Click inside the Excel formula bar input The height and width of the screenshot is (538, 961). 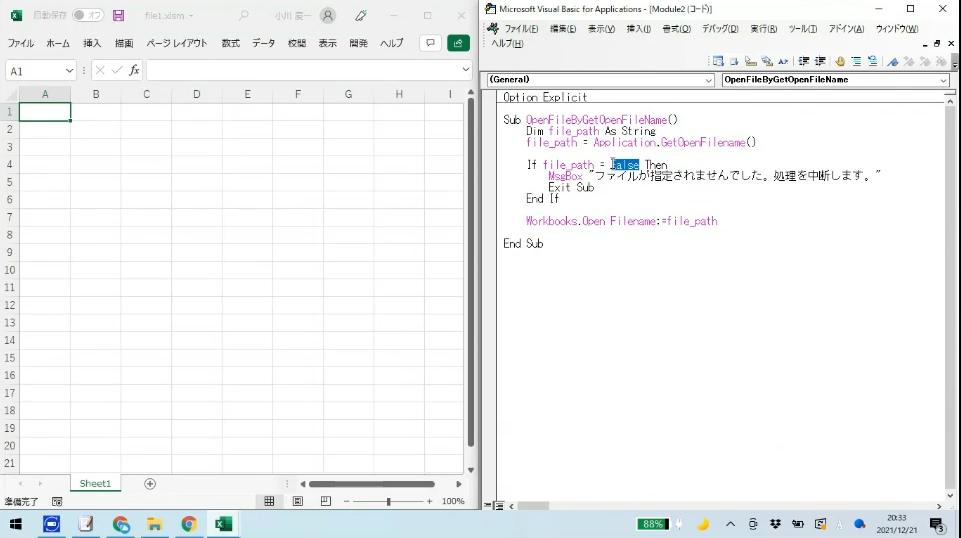click(x=300, y=71)
